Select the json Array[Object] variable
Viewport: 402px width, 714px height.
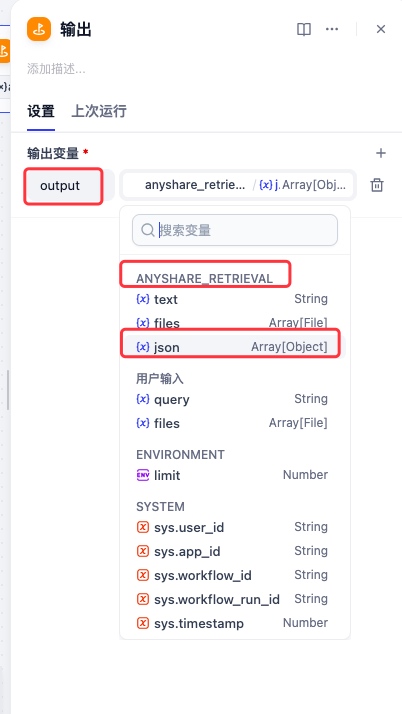[232, 347]
